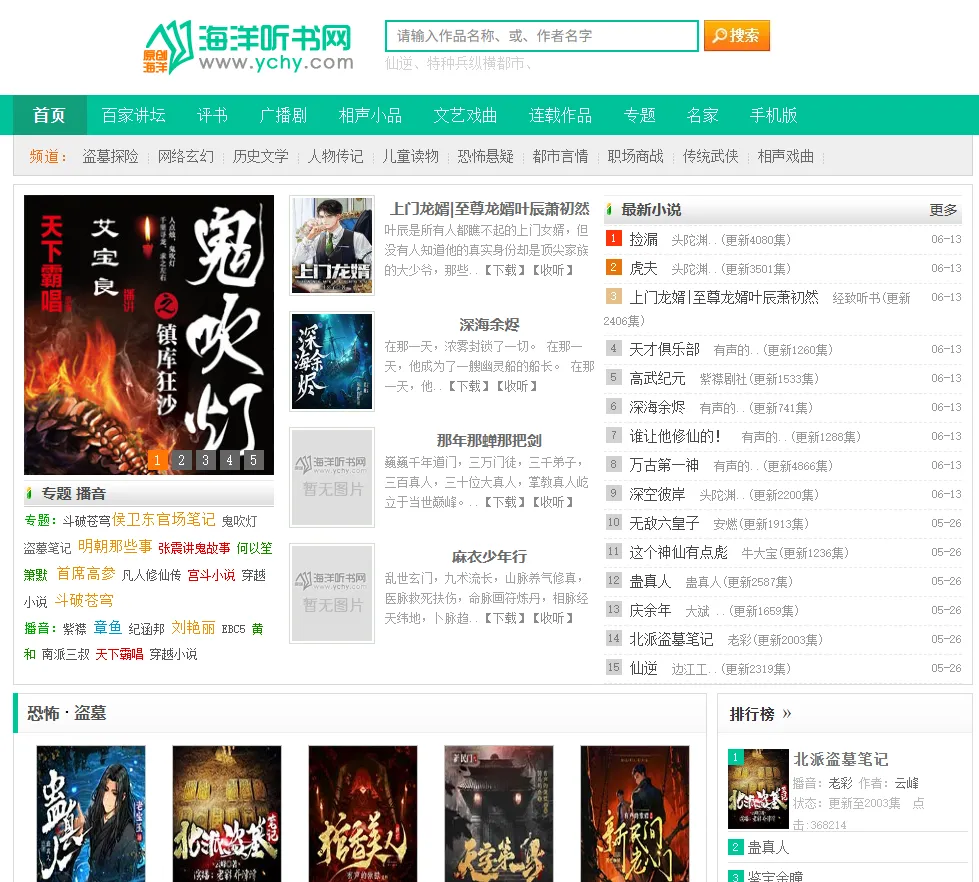Choose the 相声戏曲 channel

coord(785,156)
